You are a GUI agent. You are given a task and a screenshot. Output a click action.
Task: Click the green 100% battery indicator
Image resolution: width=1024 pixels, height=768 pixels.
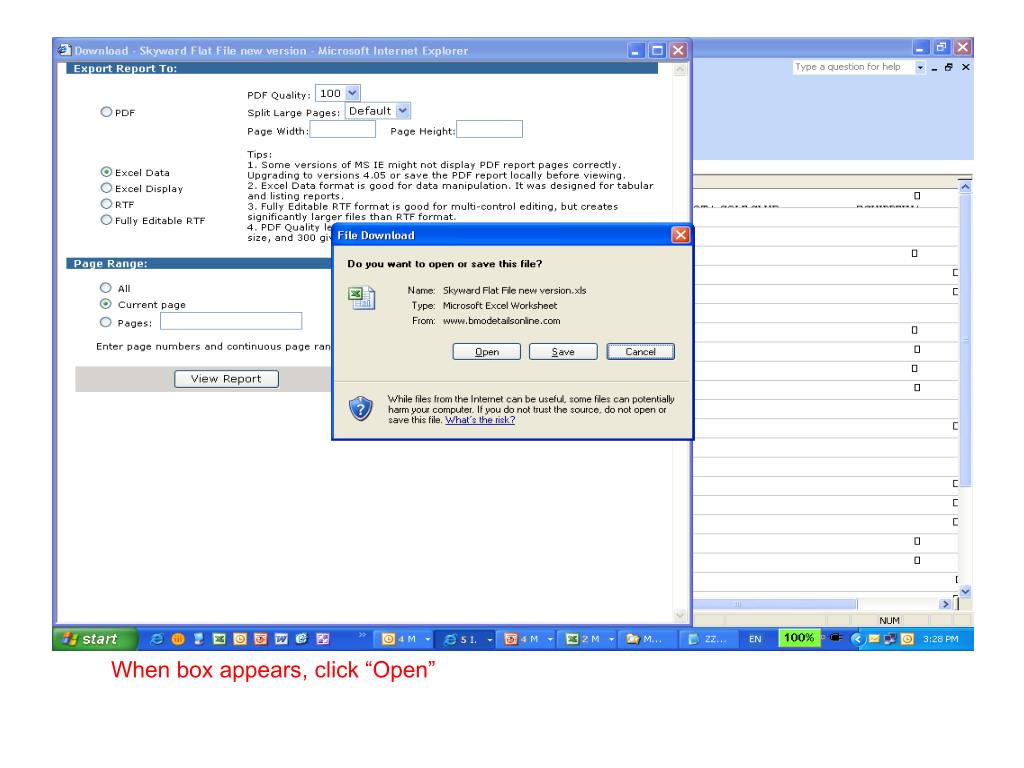[798, 638]
